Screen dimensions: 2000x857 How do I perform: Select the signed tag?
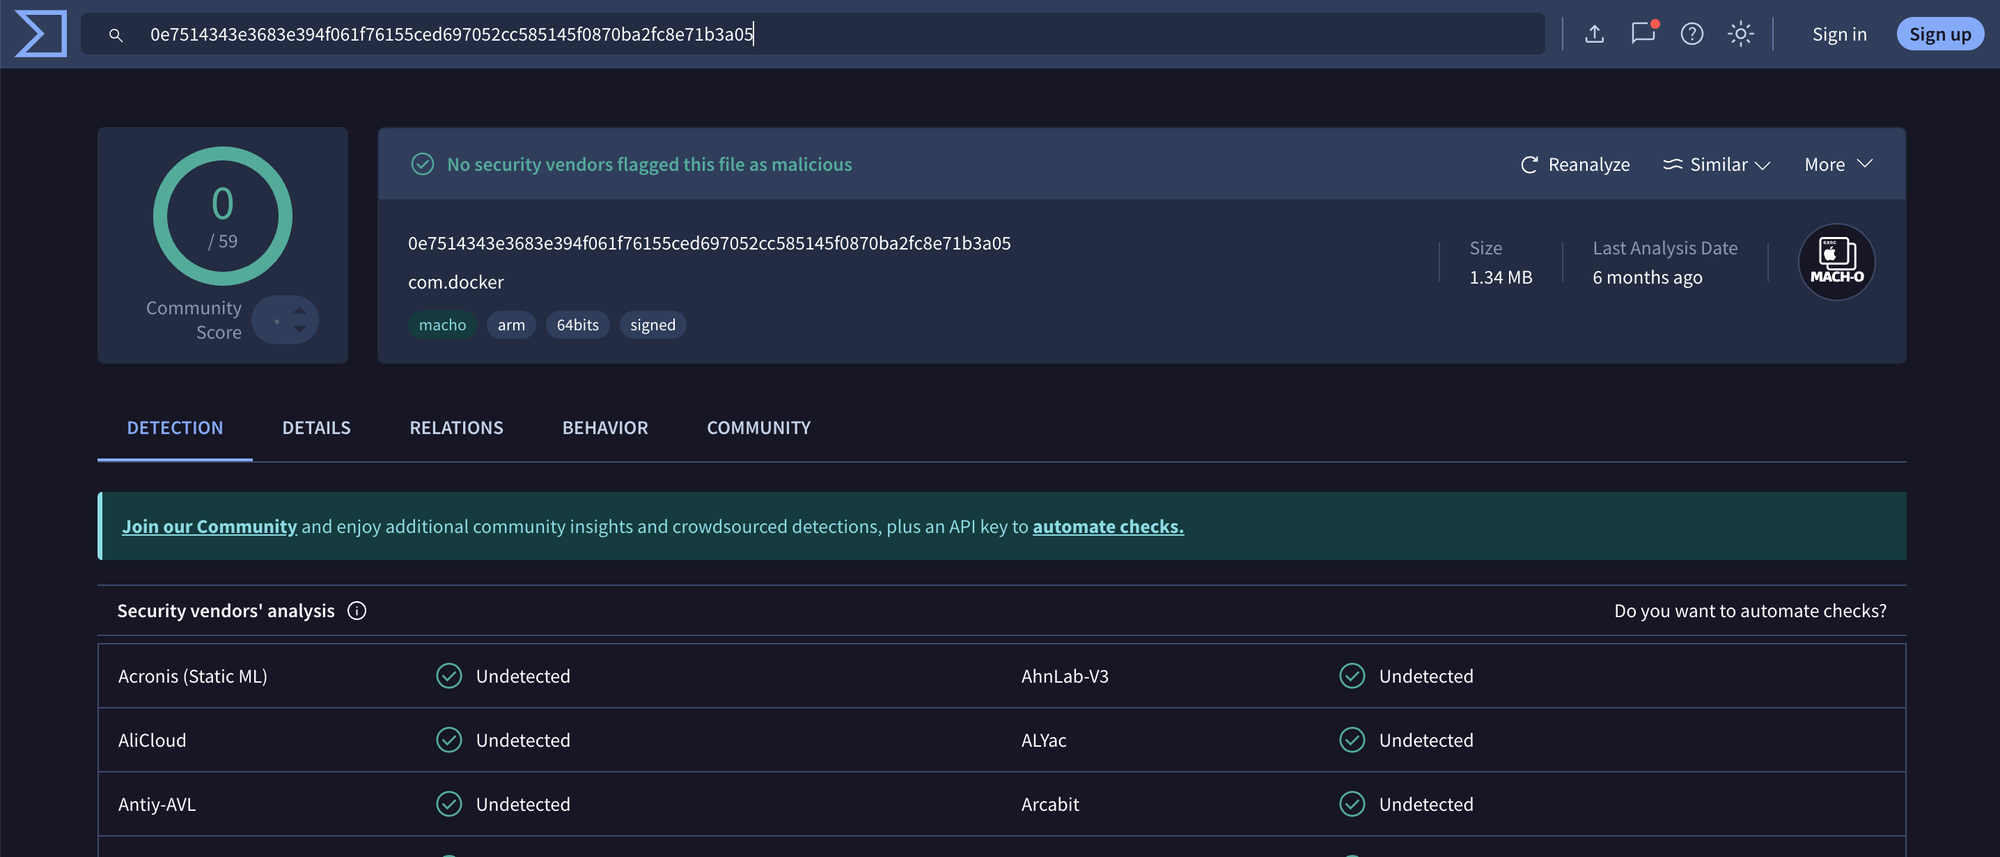pos(653,325)
